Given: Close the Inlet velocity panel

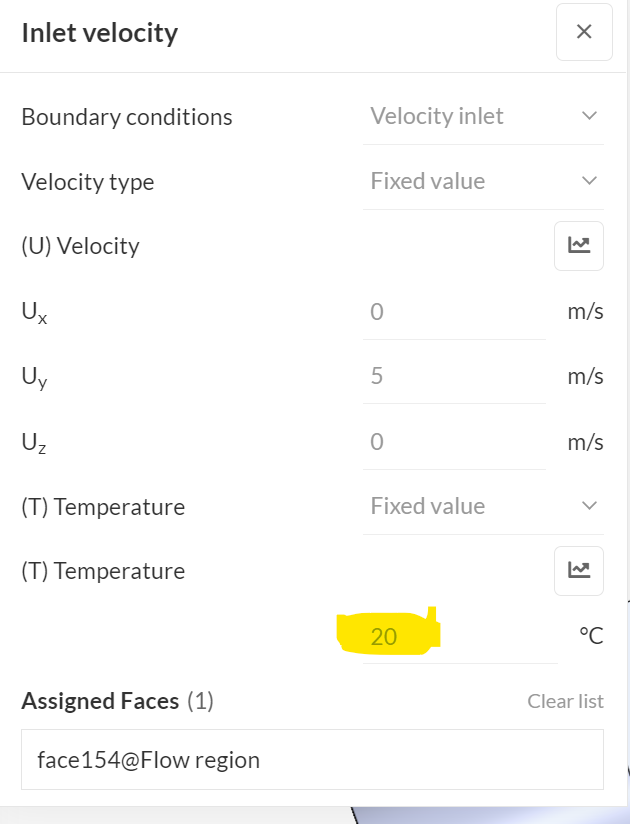Looking at the screenshot, I should point(584,32).
